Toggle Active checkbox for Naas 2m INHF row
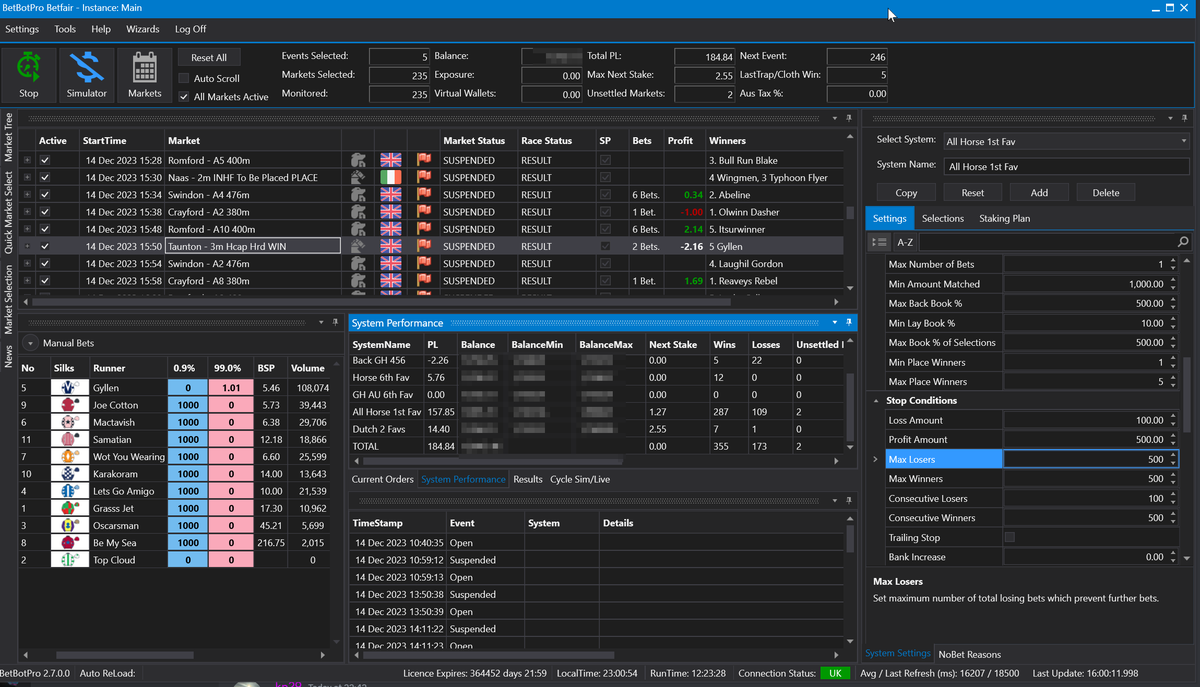 [45, 177]
